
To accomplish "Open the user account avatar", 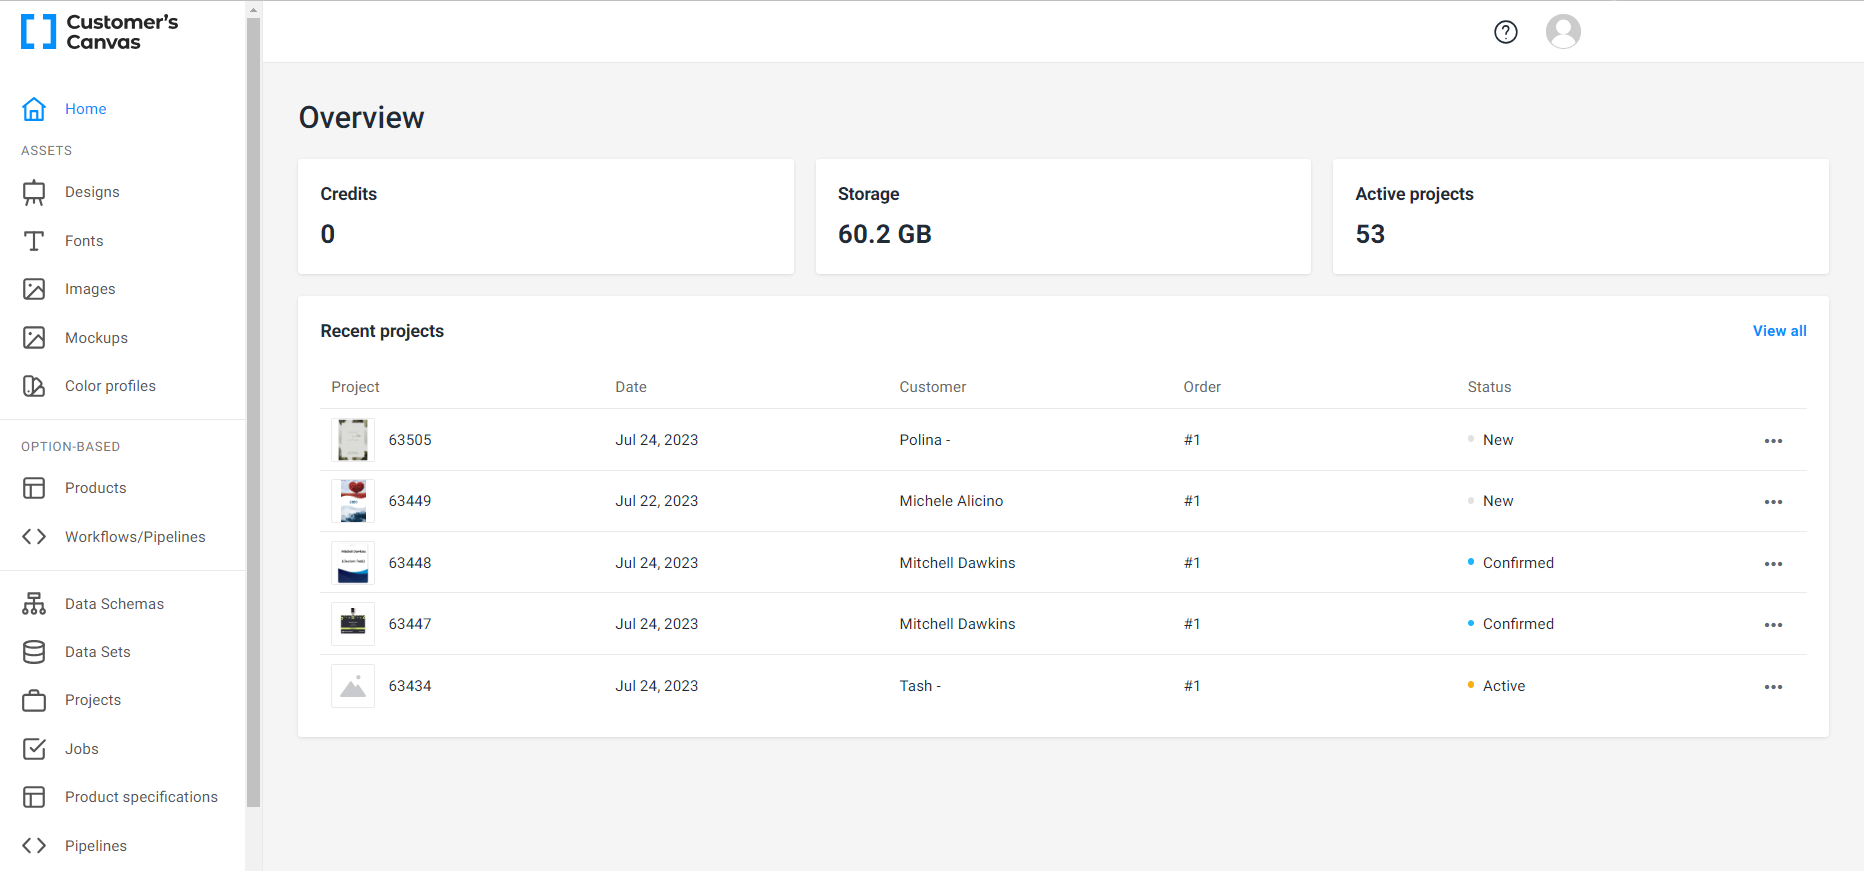I will coord(1563,32).
